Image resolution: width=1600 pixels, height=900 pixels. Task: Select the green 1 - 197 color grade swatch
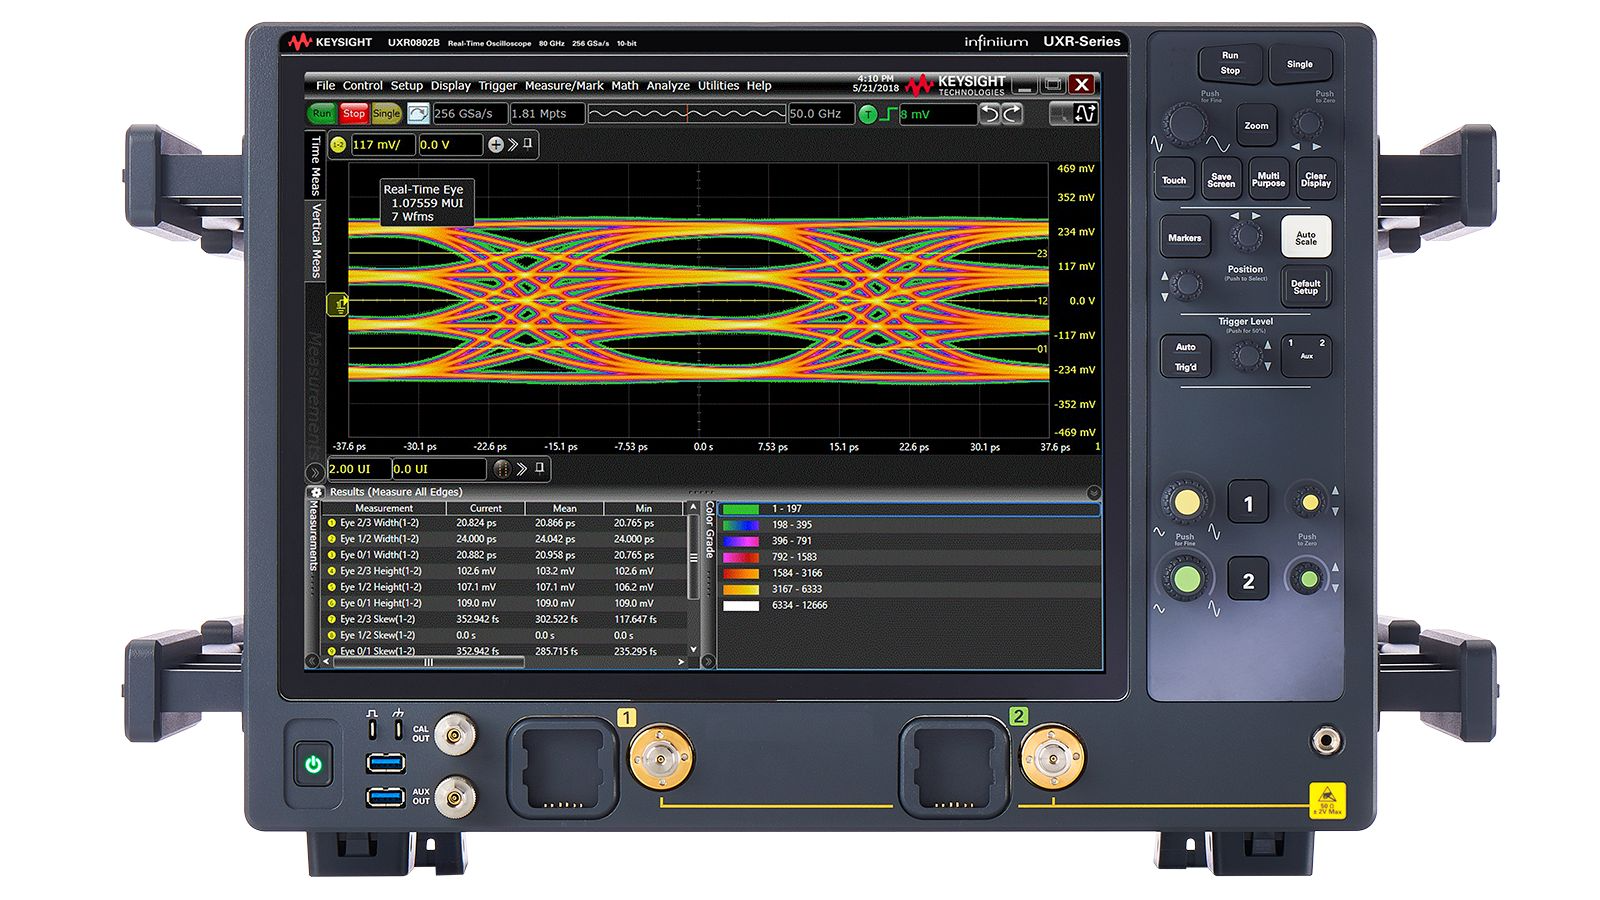coord(741,509)
